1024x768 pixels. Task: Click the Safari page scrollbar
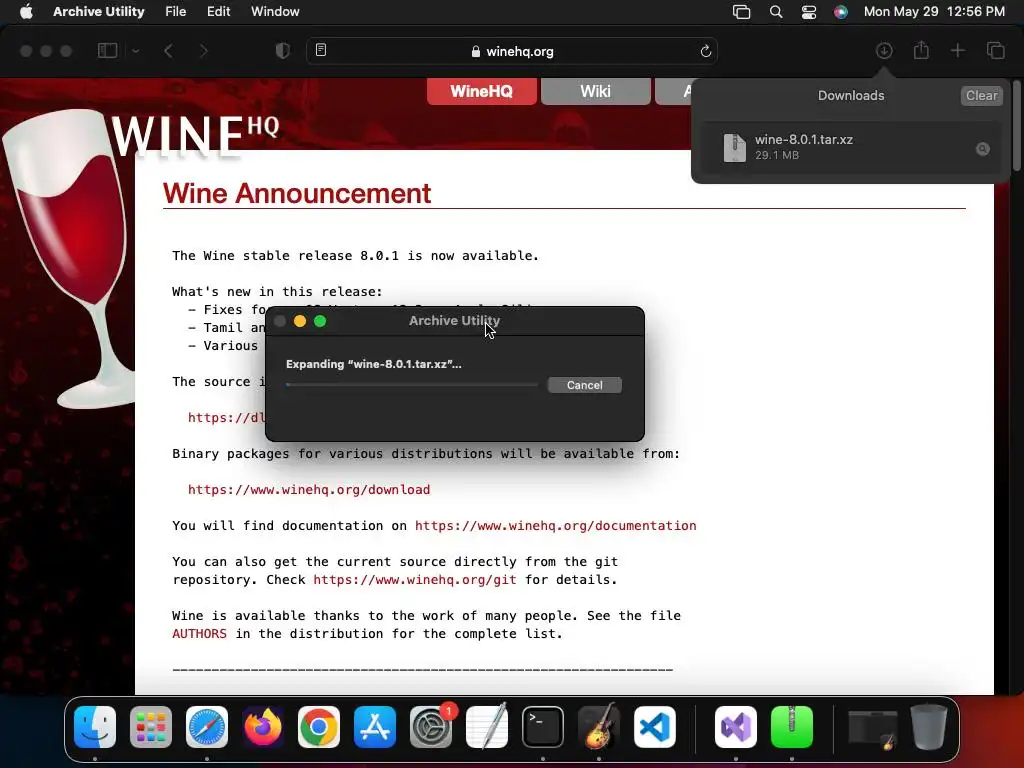pos(1018,126)
